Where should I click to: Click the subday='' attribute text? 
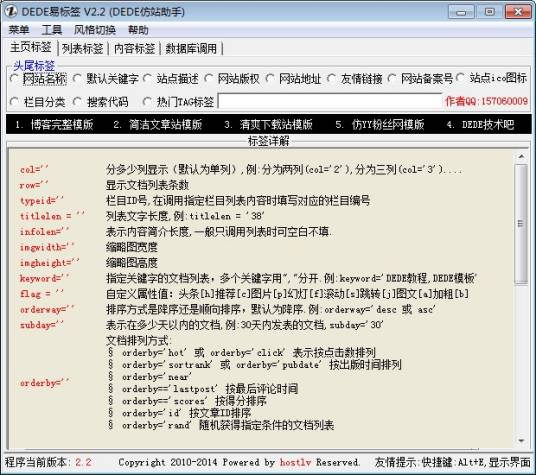click(42, 325)
